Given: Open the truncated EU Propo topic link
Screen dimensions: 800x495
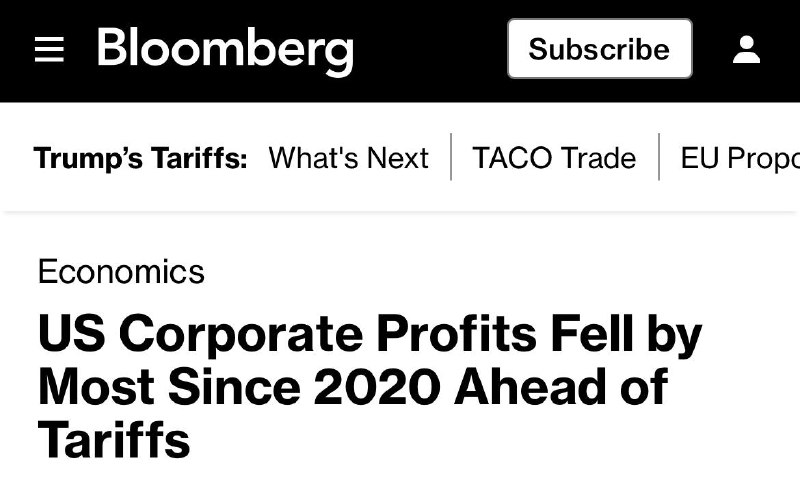Looking at the screenshot, I should pyautogui.click(x=740, y=158).
